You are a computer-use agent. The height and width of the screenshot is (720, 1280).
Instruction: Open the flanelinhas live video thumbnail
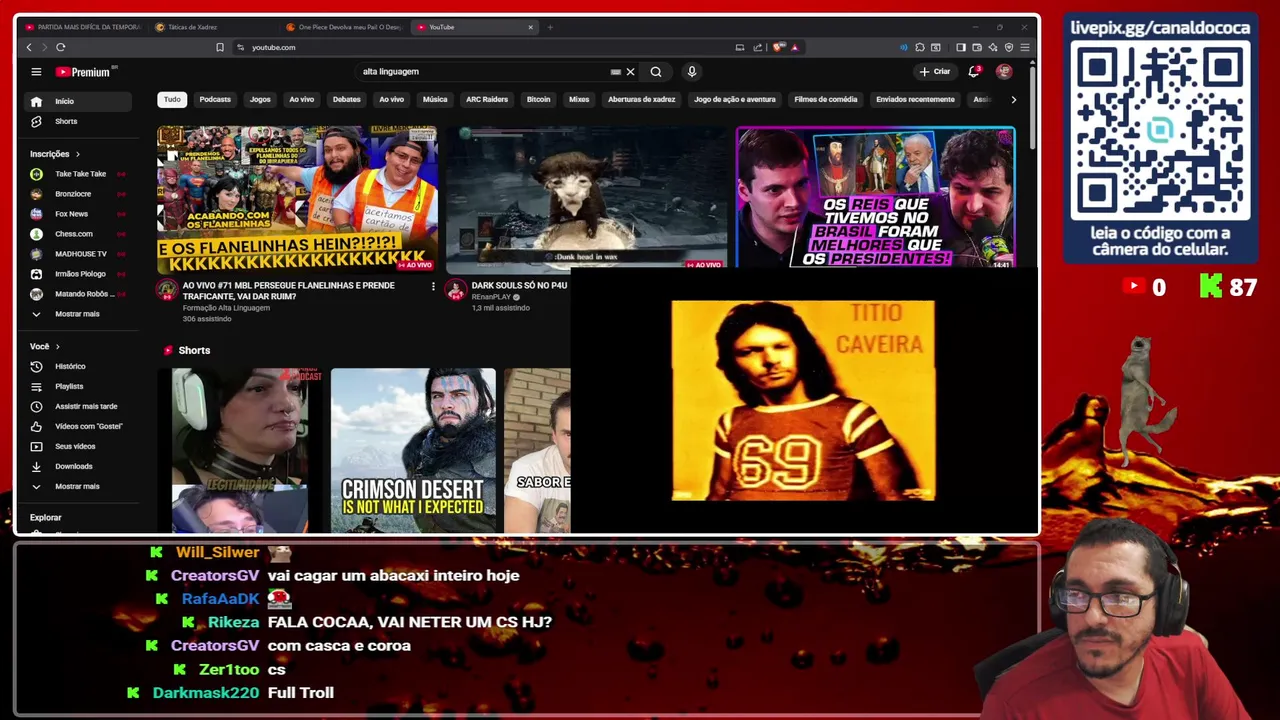(297, 199)
